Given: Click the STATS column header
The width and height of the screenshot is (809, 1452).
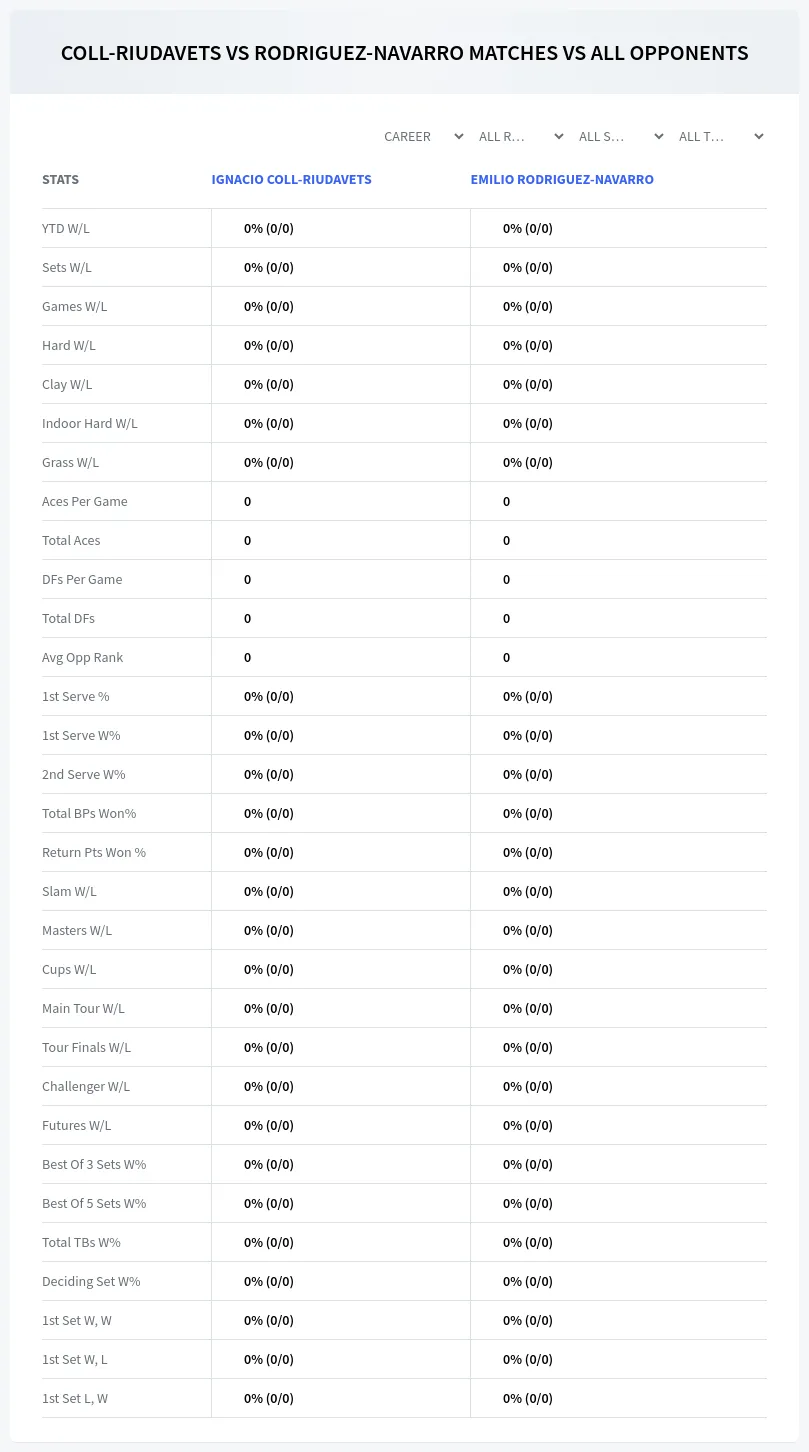Looking at the screenshot, I should tap(60, 180).
